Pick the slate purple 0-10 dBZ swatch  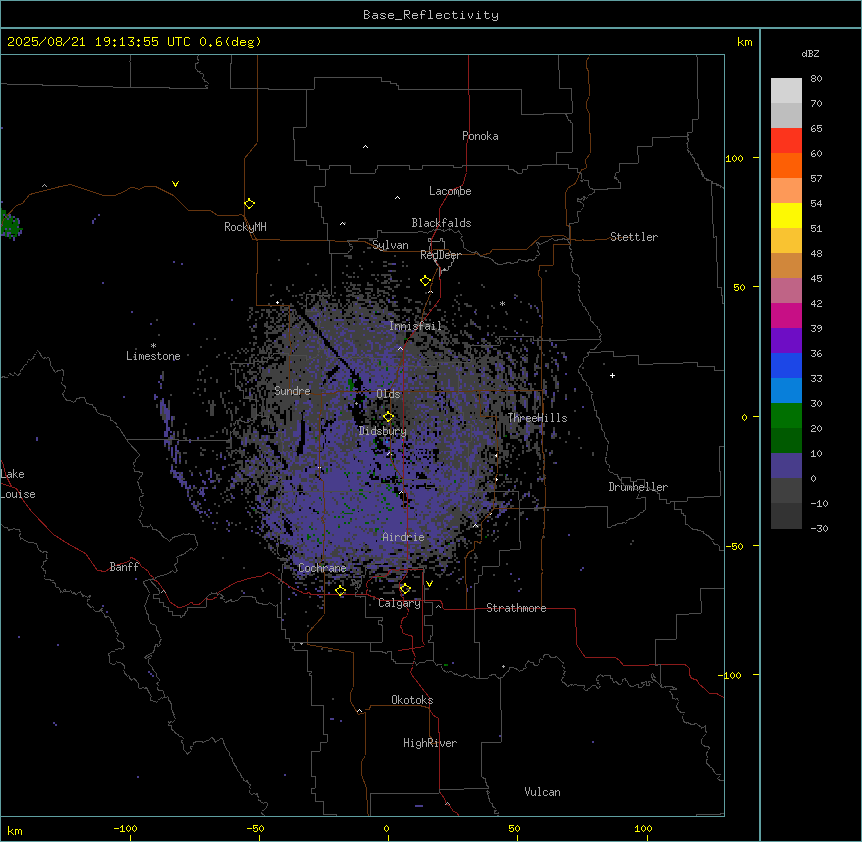[x=786, y=466]
